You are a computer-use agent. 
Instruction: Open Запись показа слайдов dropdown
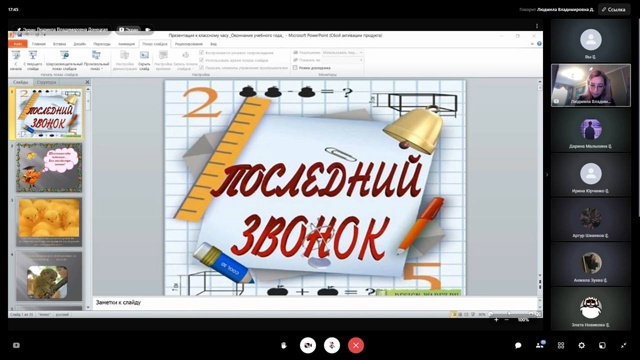click(185, 60)
